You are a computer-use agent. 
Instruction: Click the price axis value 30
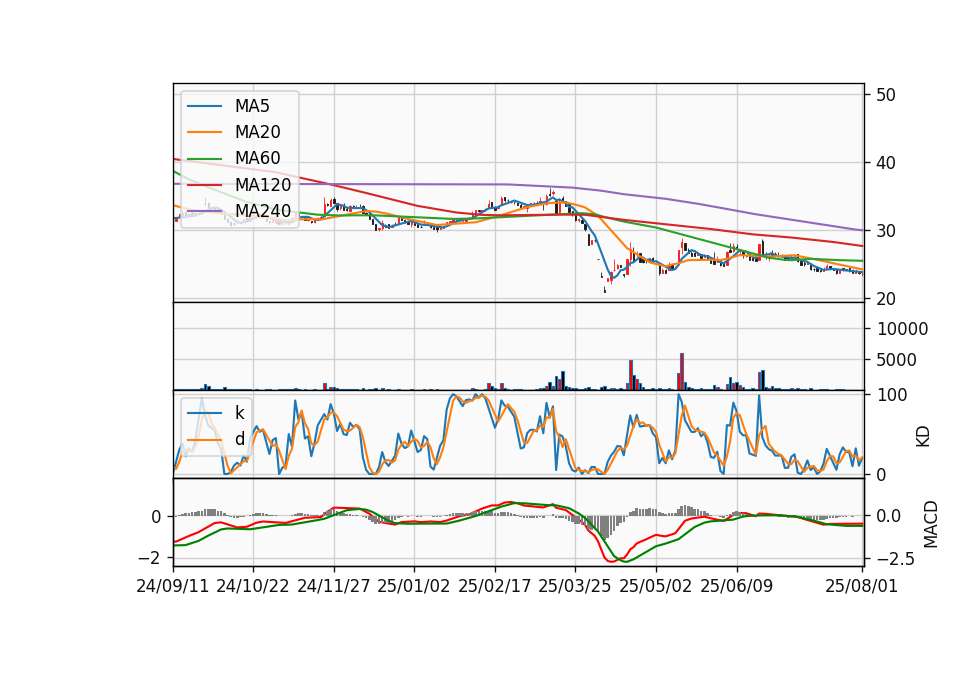point(886,231)
